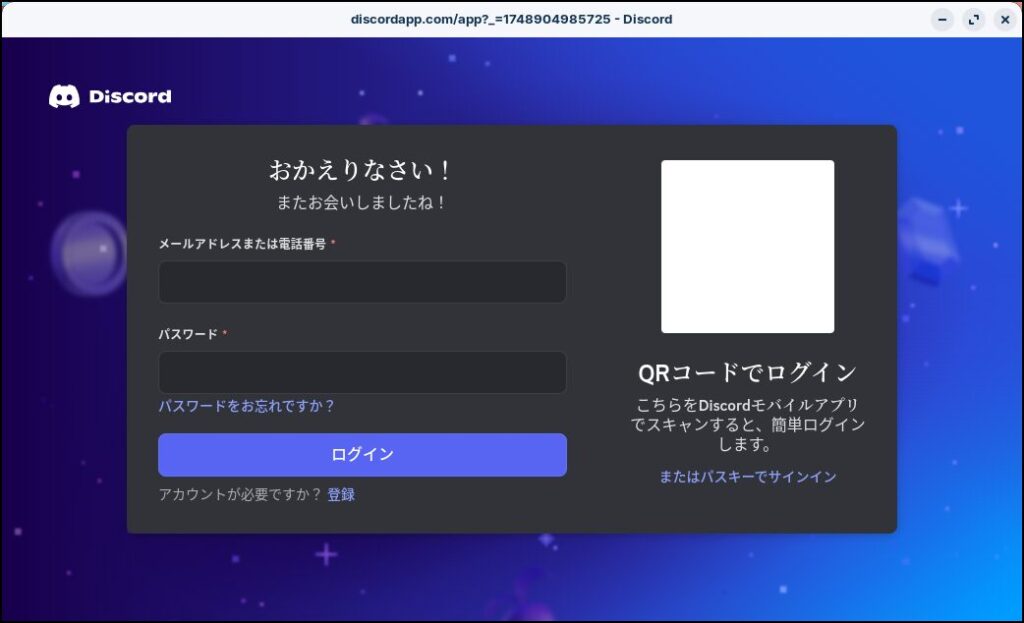Minimize the Discord window

[942, 20]
